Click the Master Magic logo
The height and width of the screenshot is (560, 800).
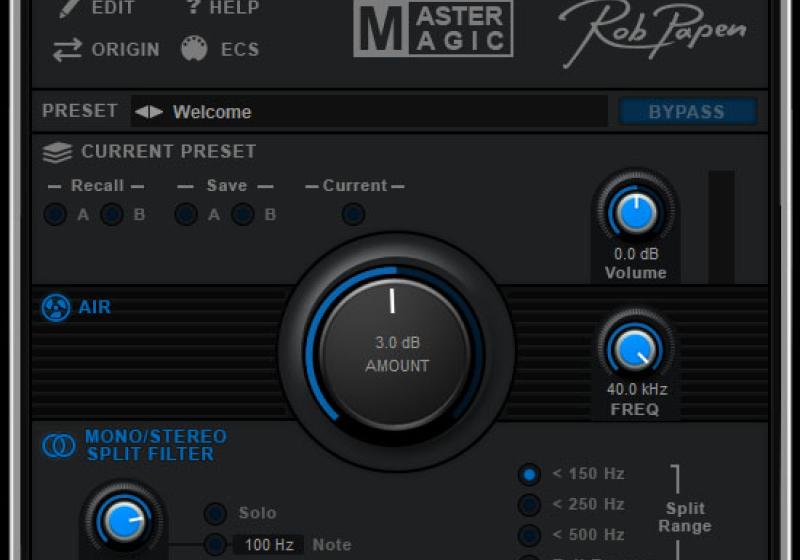tap(433, 29)
